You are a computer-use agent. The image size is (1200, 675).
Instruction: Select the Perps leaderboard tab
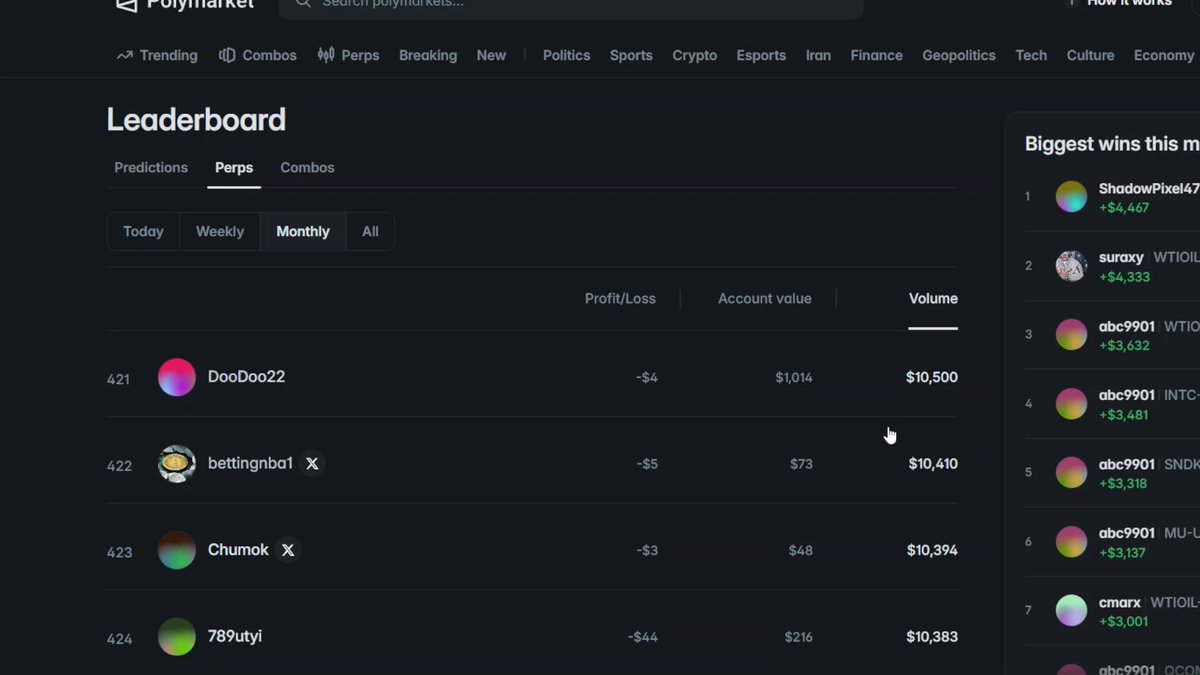(x=234, y=167)
